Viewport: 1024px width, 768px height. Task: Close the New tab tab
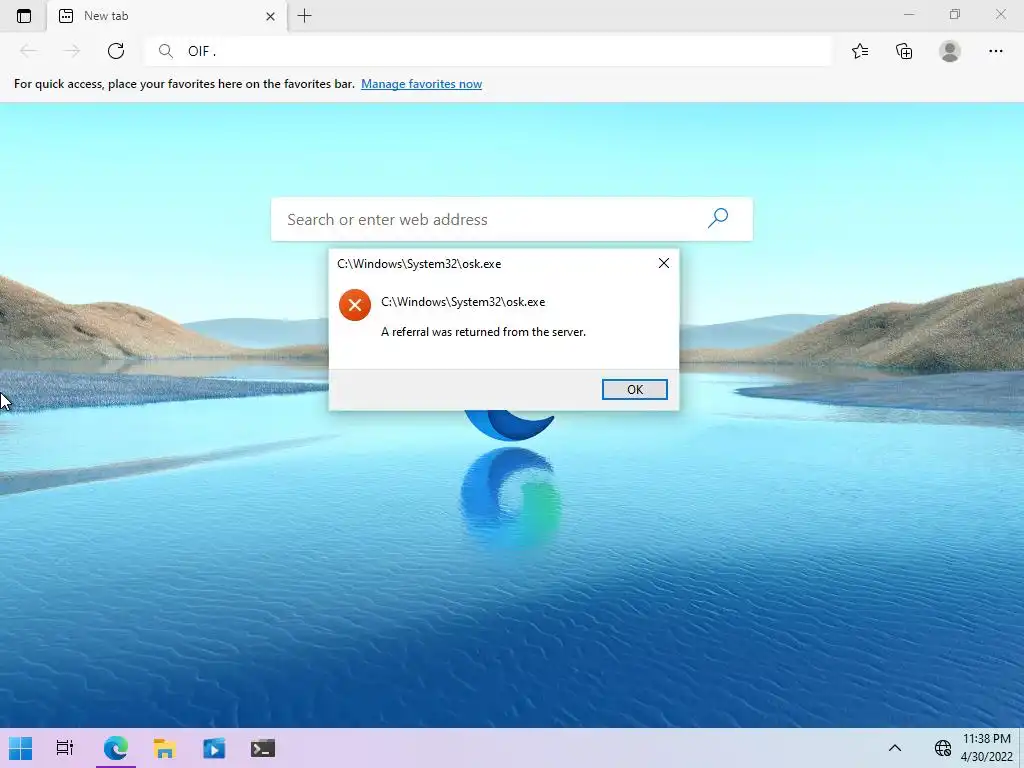click(270, 16)
